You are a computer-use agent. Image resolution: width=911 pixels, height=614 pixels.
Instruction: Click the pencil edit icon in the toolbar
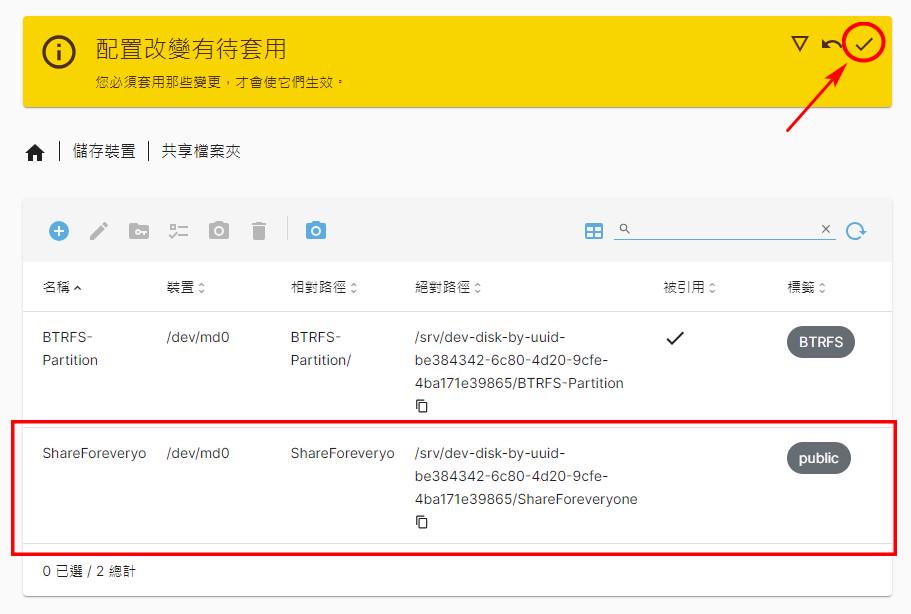pos(99,231)
